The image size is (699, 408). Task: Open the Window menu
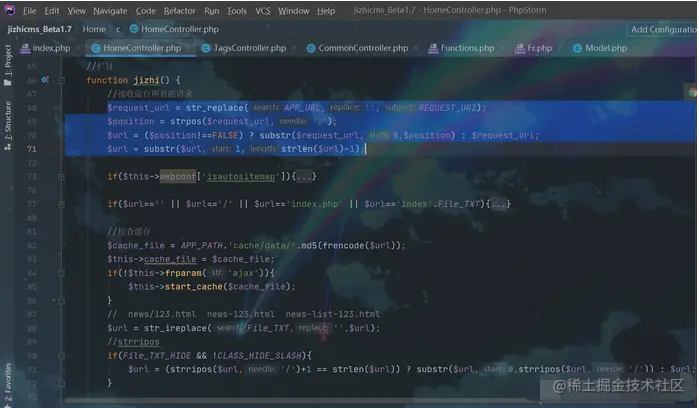click(293, 11)
